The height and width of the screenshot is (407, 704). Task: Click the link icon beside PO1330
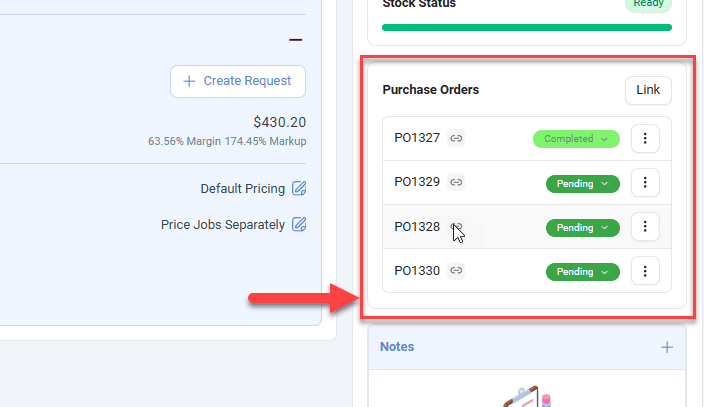click(x=456, y=271)
